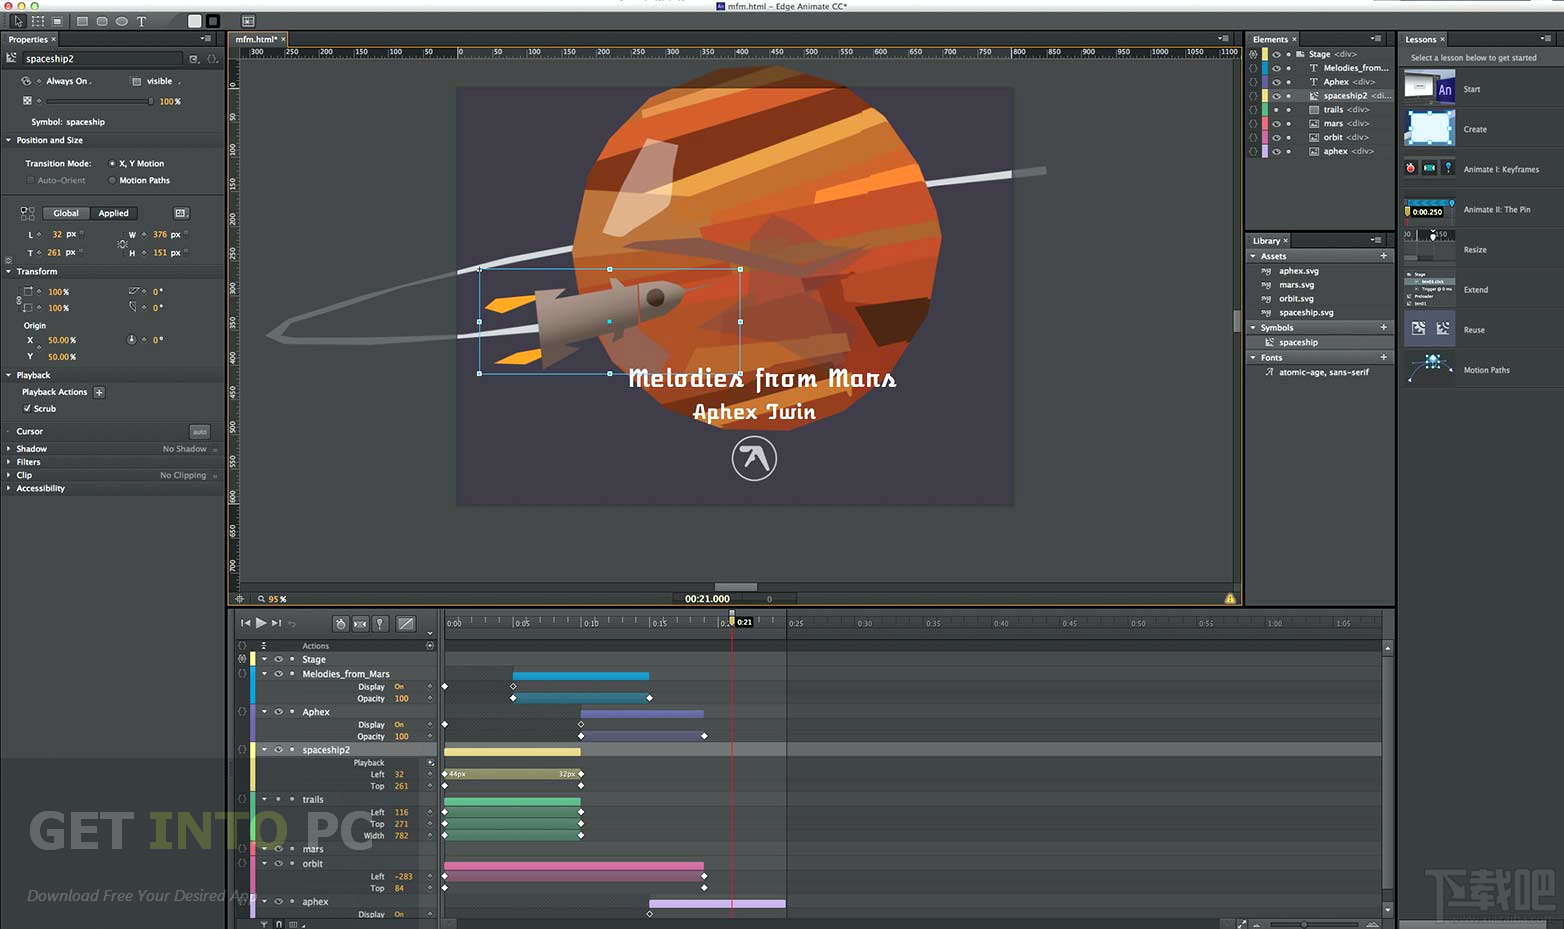
Task: Collapse the spaceship2 timeline layer
Action: click(x=265, y=749)
